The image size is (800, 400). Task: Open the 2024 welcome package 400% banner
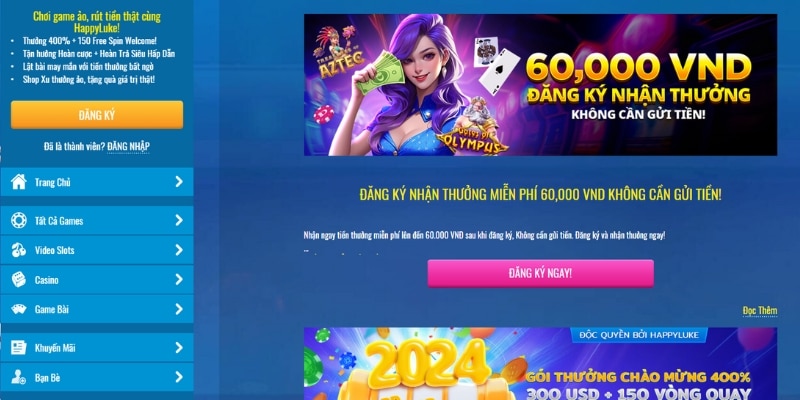[x=540, y=364]
